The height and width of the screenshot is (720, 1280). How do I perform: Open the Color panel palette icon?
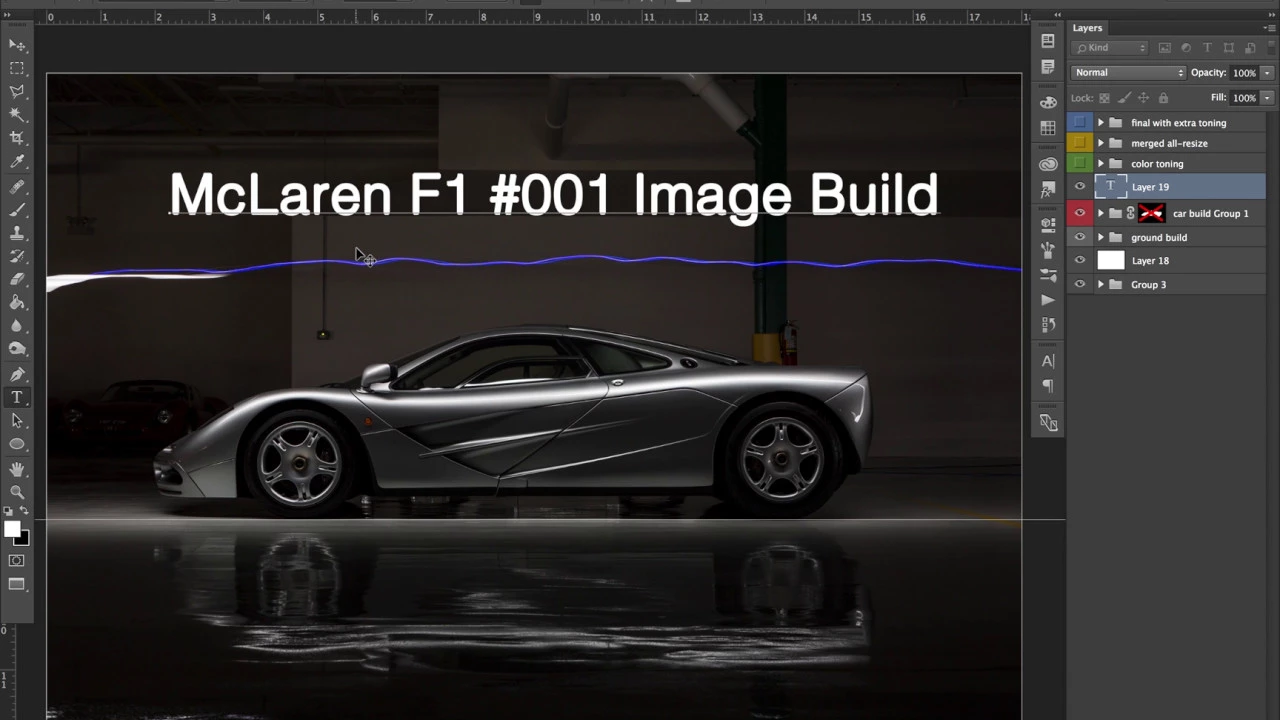1048,103
